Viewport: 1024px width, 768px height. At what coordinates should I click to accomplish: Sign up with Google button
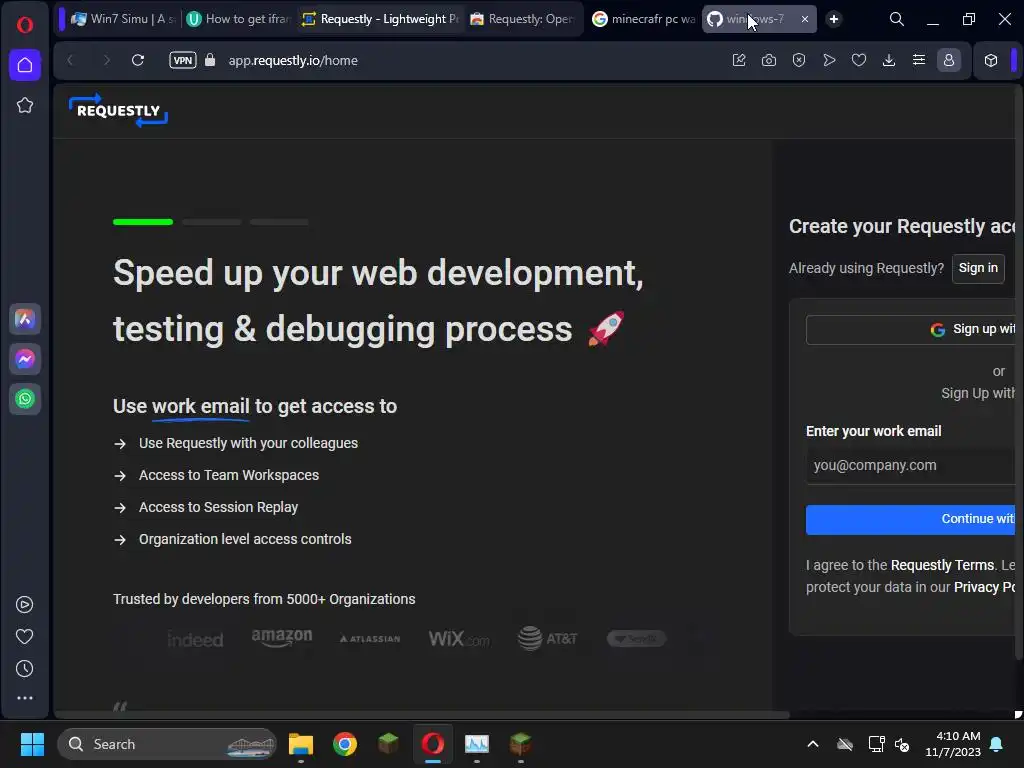pyautogui.click(x=910, y=330)
